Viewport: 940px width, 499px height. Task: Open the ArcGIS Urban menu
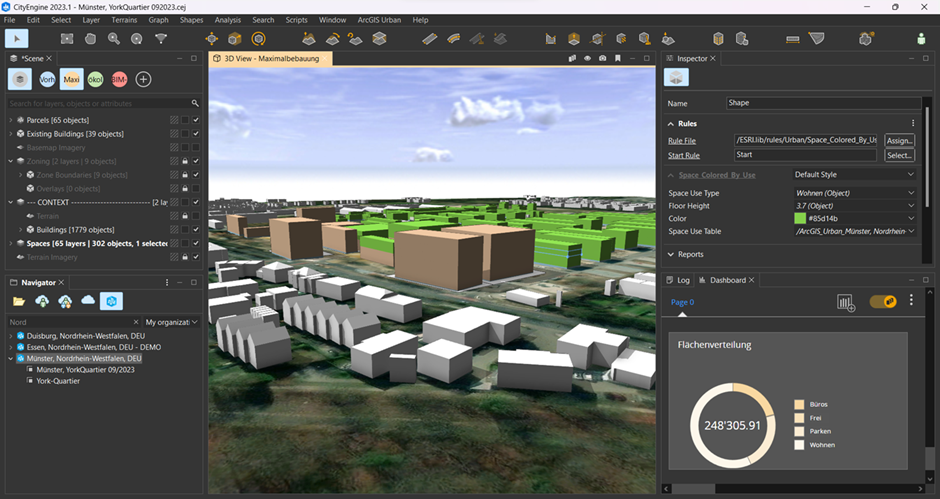click(379, 20)
